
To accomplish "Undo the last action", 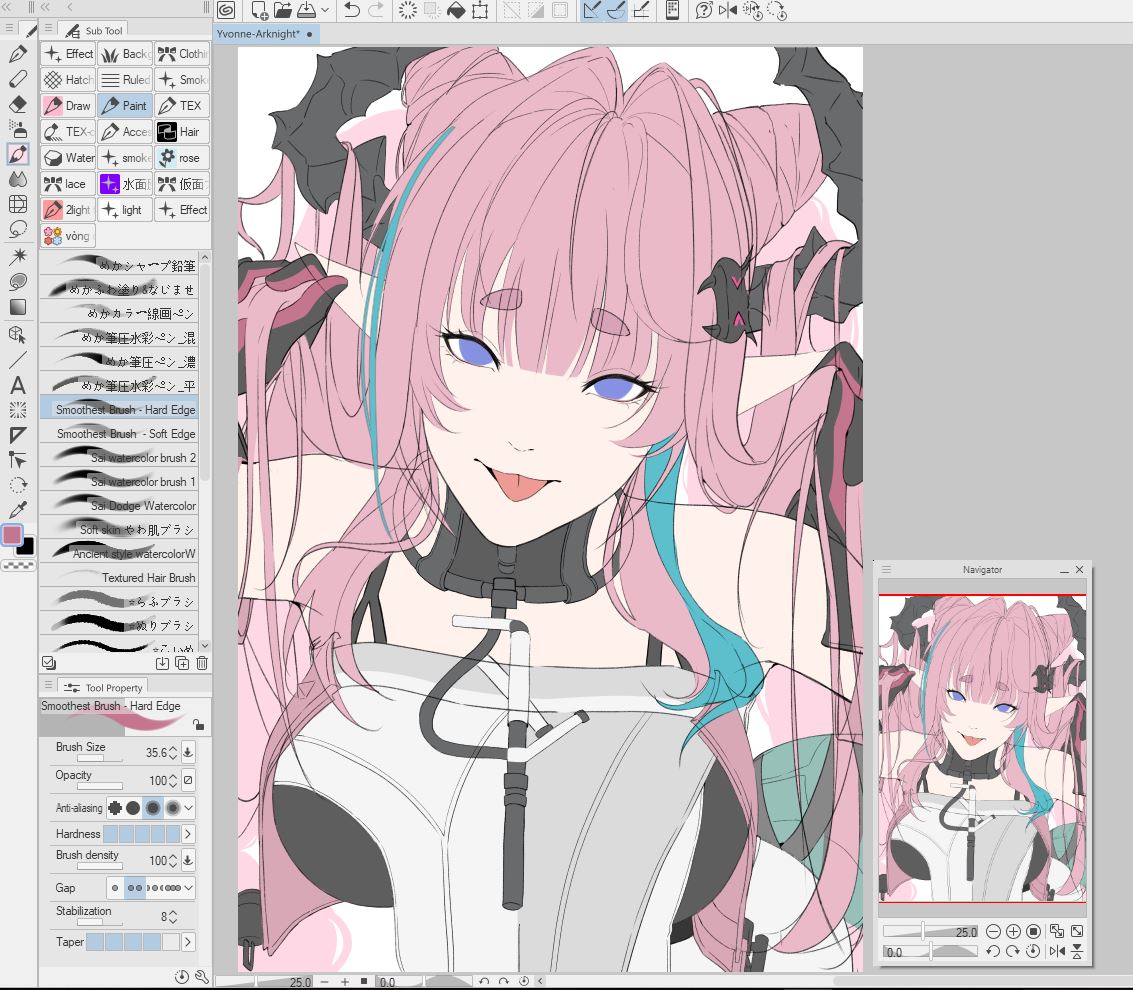I will pyautogui.click(x=352, y=10).
